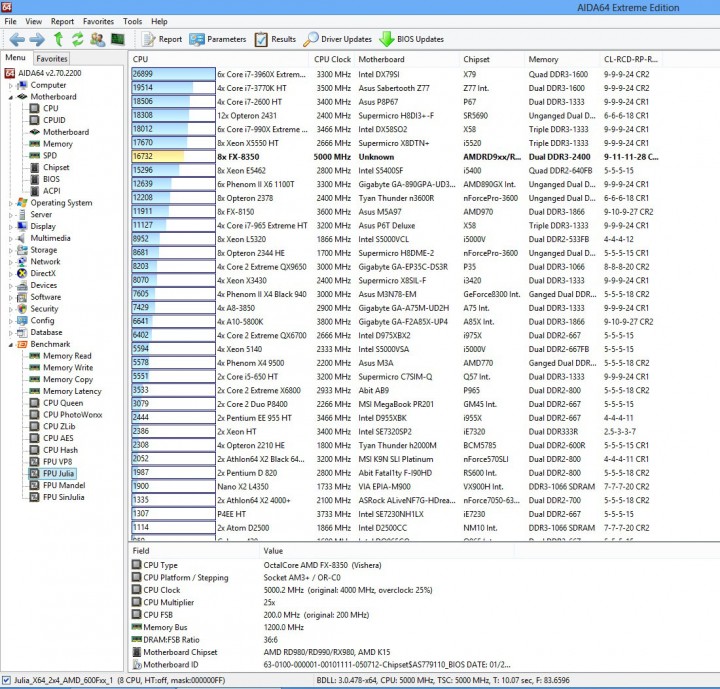
Task: Click the highlighted 16732 score bar
Action: pos(173,157)
